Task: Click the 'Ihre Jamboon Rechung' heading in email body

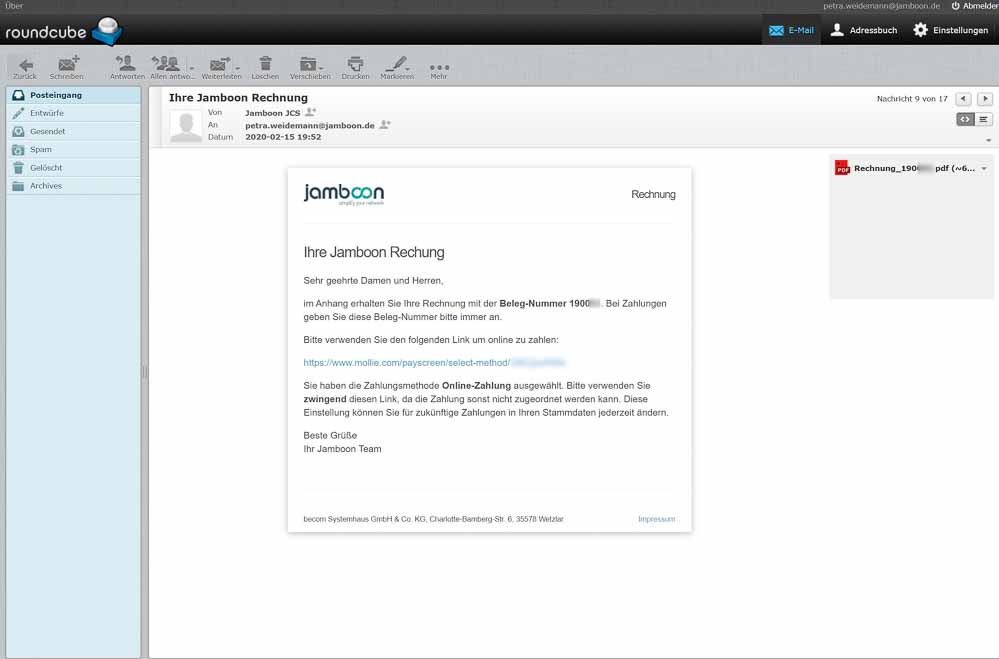Action: click(374, 252)
